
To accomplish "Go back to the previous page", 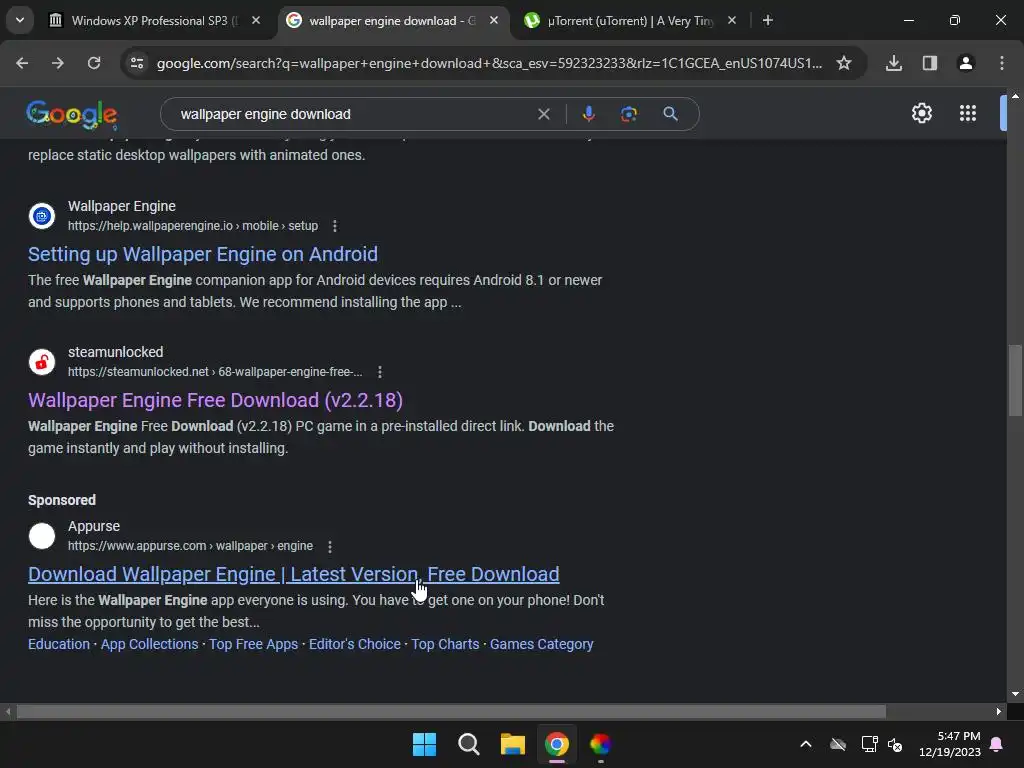I will point(22,63).
